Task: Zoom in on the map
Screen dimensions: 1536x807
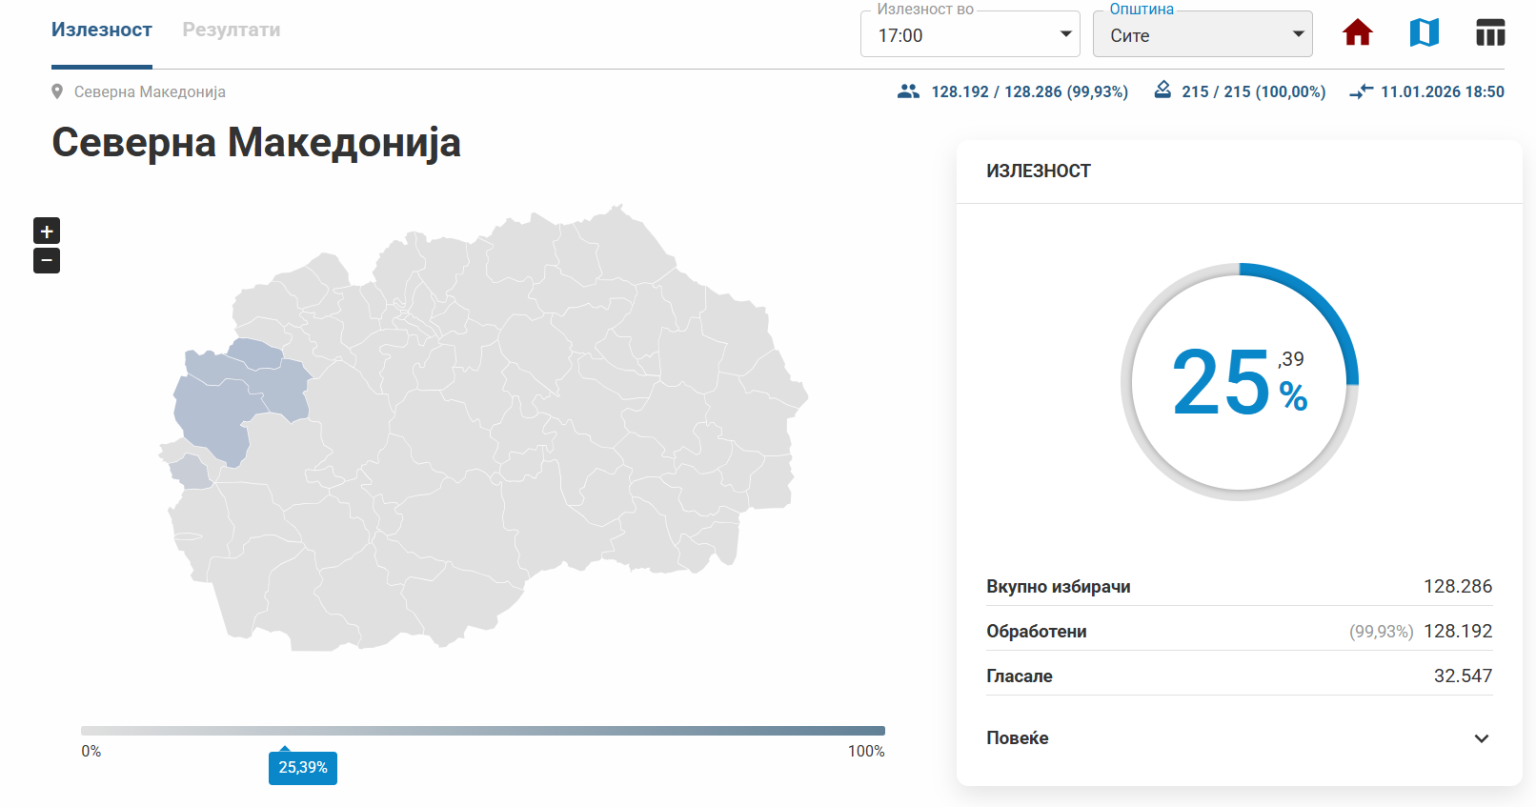Action: pos(47,231)
